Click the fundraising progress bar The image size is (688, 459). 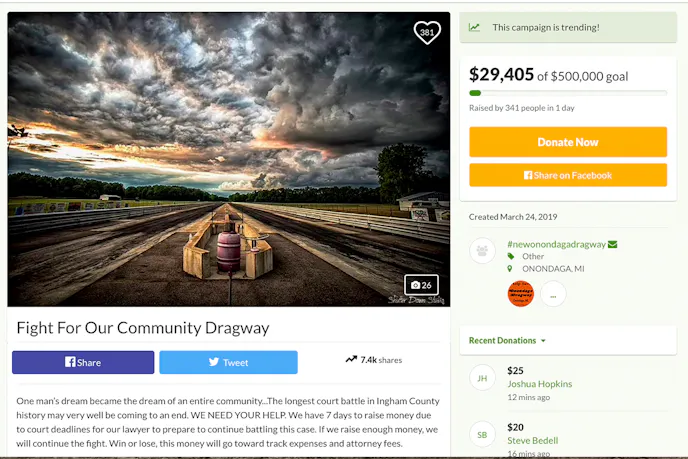point(568,93)
